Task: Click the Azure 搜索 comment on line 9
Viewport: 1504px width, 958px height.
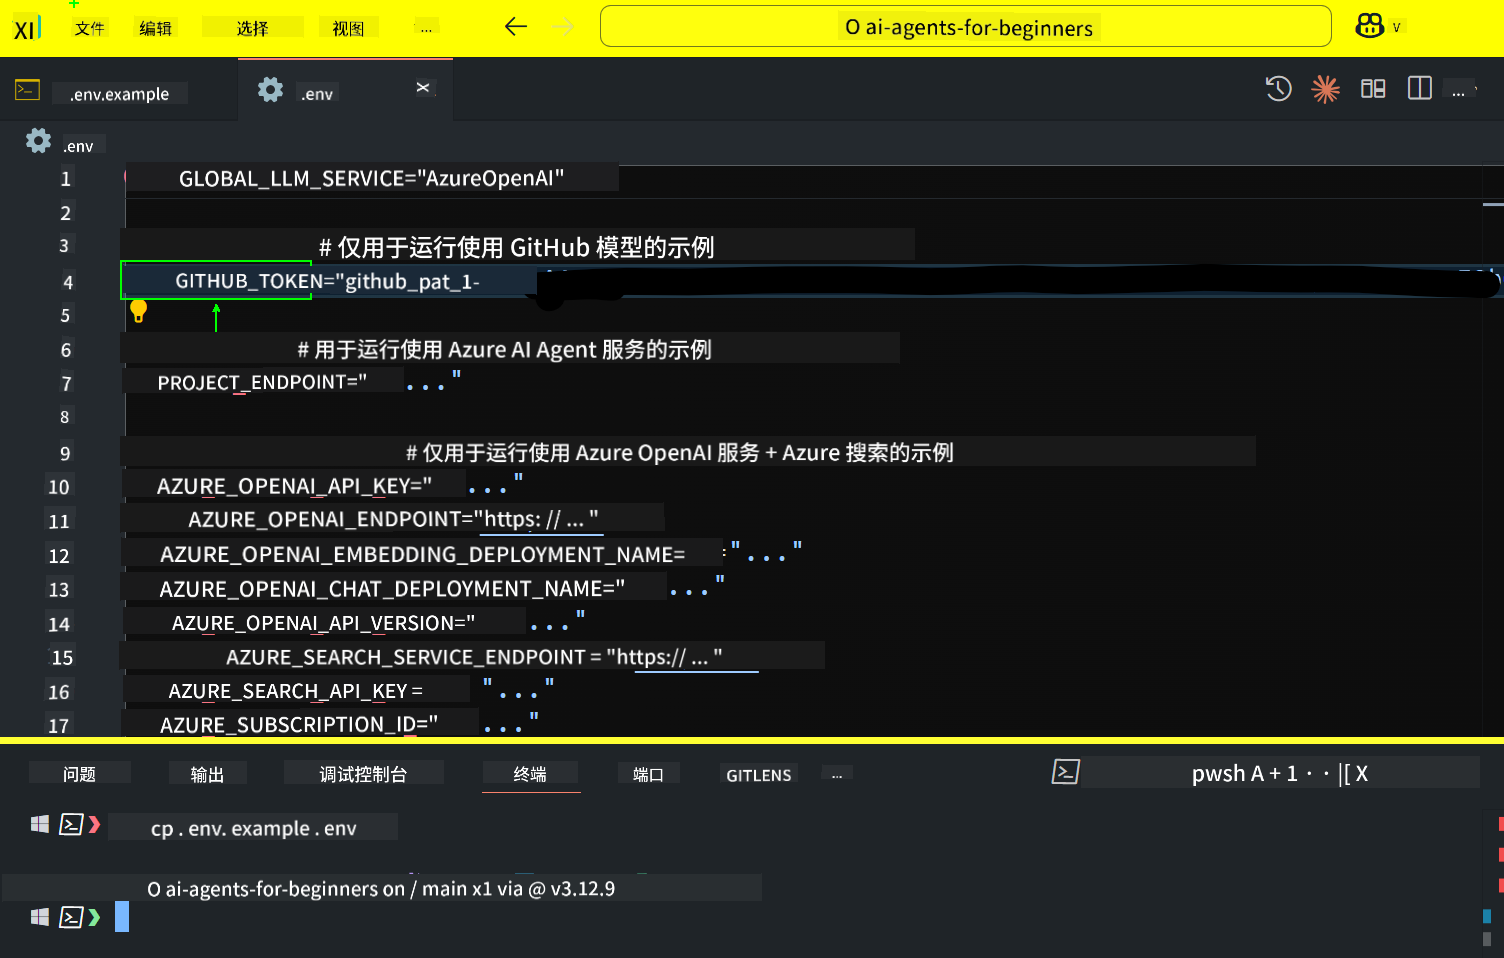Action: (x=679, y=453)
